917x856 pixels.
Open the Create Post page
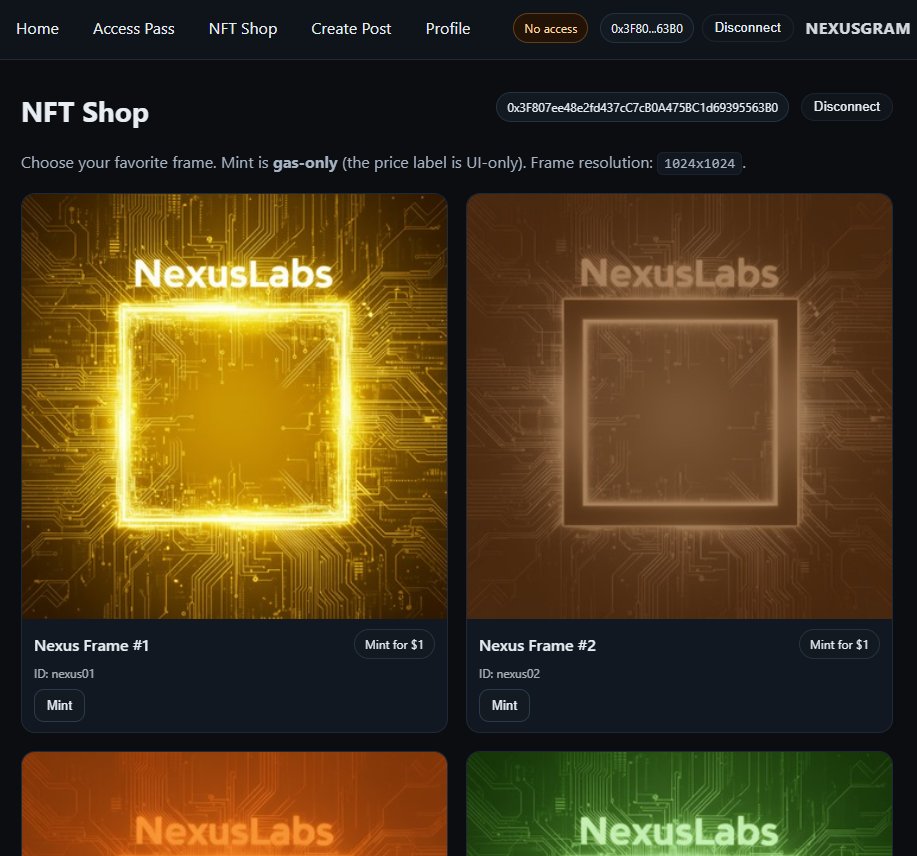[351, 29]
